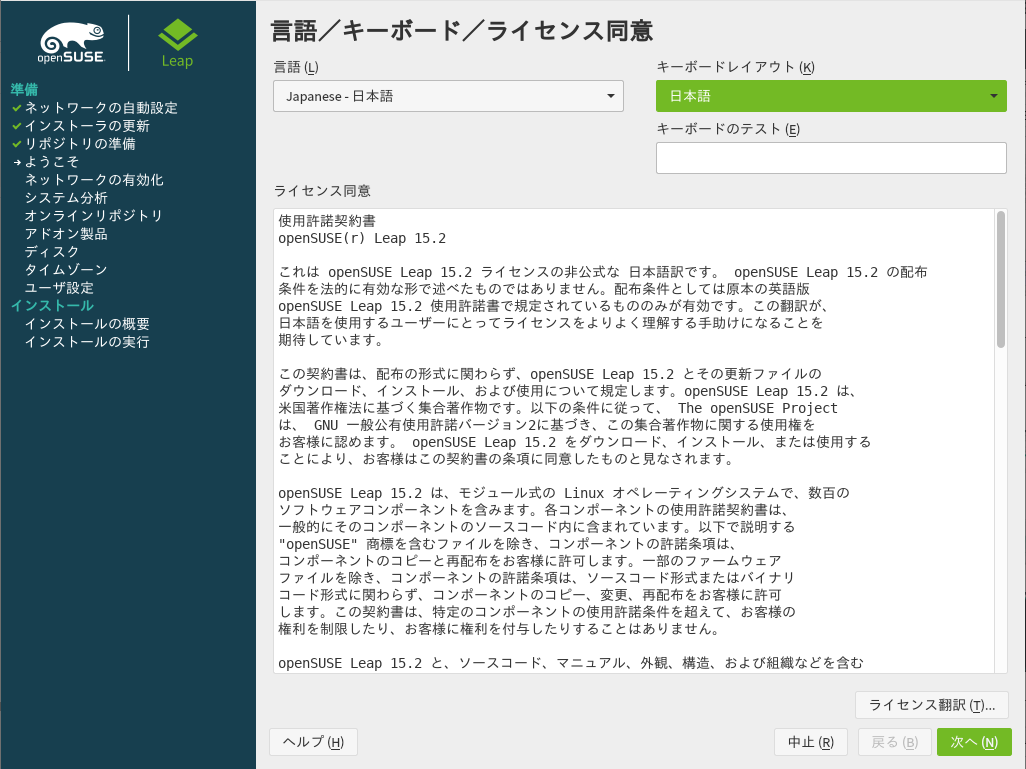The width and height of the screenshot is (1026, 769).
Task: Select システム分析 step
Action: (66, 198)
